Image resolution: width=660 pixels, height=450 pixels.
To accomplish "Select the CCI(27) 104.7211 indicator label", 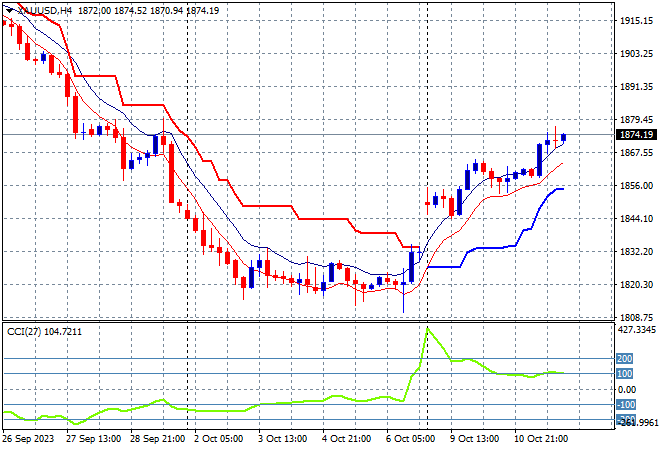I will click(x=45, y=332).
